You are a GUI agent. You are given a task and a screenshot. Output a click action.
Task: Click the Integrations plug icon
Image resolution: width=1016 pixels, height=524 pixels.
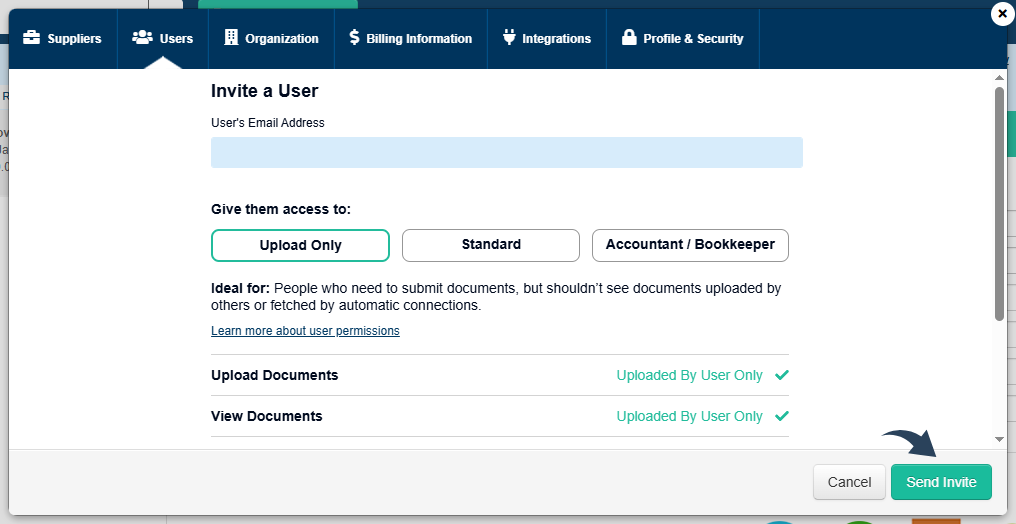(509, 38)
